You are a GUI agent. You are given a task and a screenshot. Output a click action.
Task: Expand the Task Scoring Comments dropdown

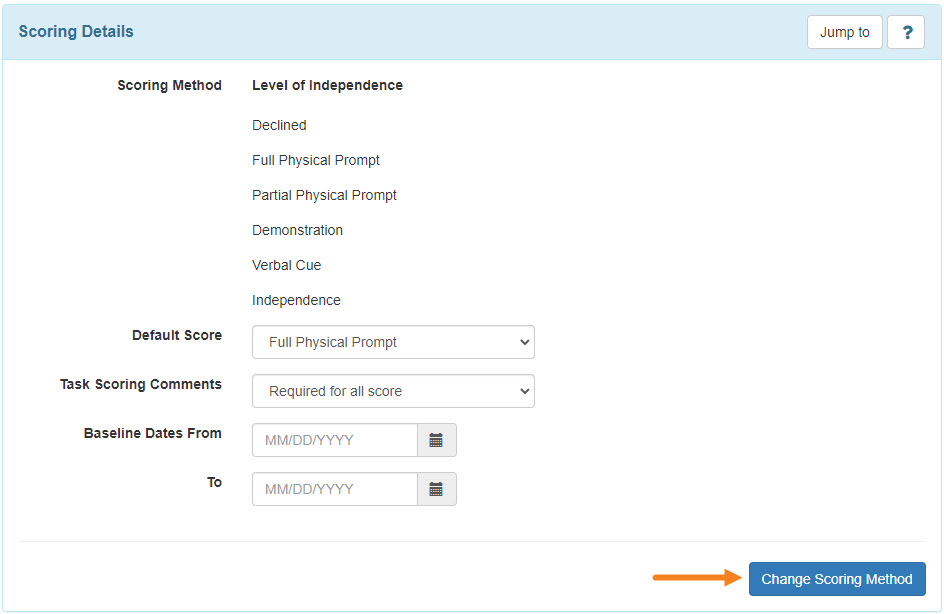click(393, 391)
